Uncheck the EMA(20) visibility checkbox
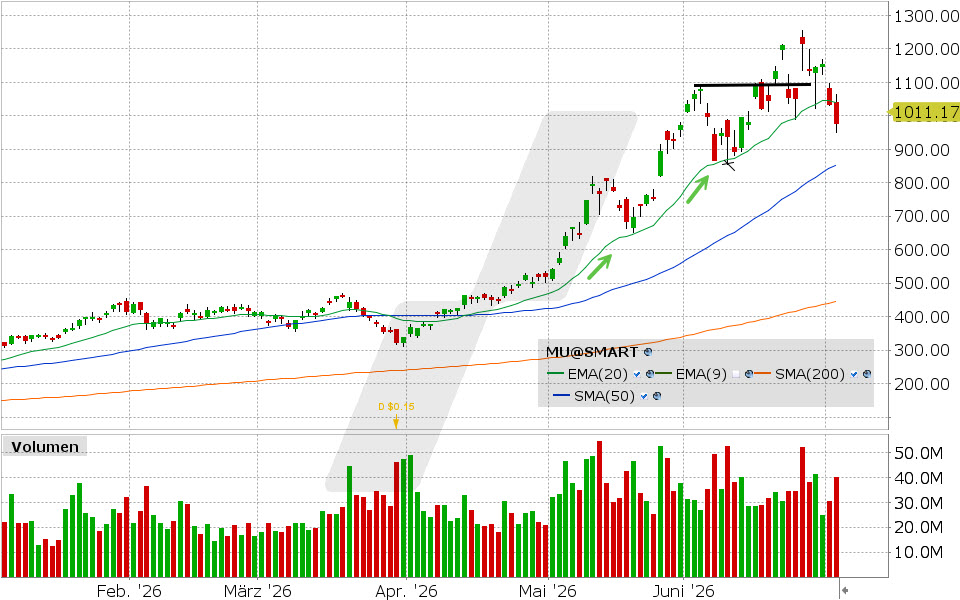The image size is (960, 600). pos(638,374)
